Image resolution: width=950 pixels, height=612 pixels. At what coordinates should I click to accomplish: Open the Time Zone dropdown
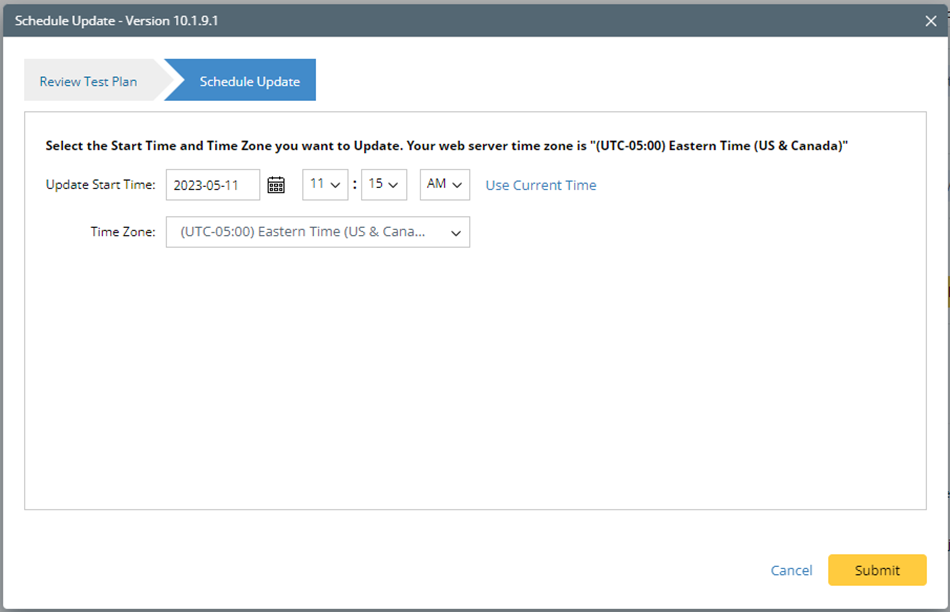click(x=318, y=232)
